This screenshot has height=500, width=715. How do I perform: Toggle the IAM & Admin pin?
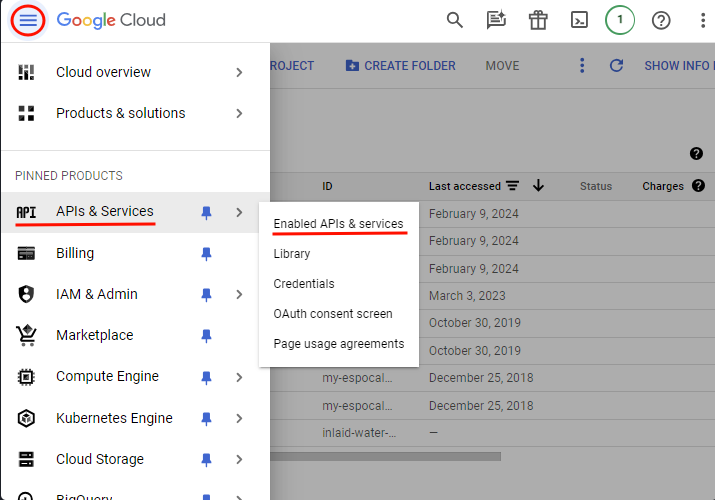[x=206, y=295]
